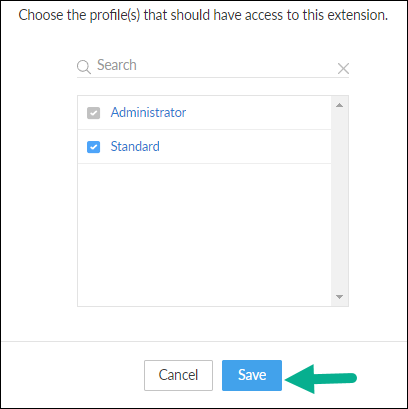
Task: Click the magnifying glass search icon
Action: click(84, 67)
